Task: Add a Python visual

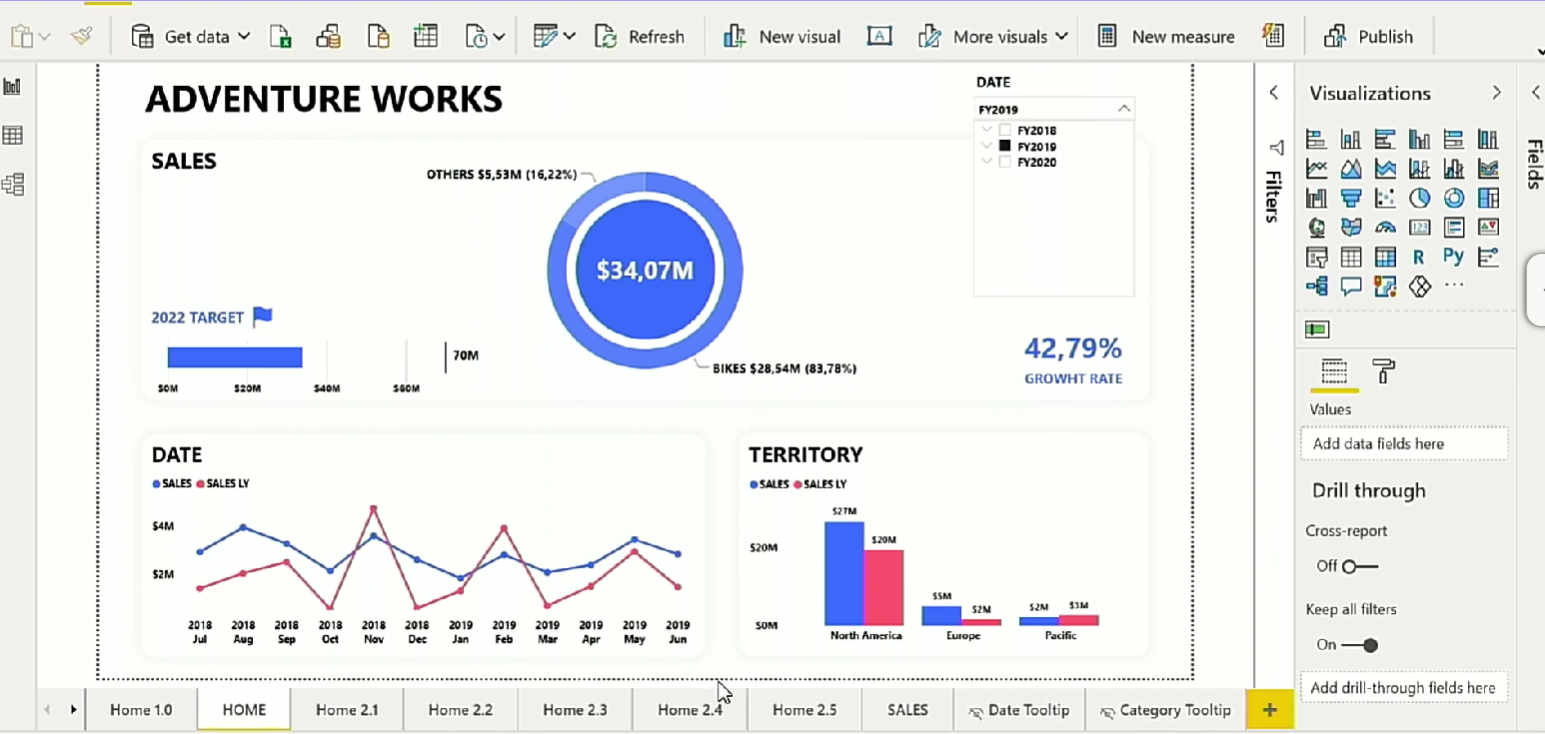Action: click(1453, 256)
